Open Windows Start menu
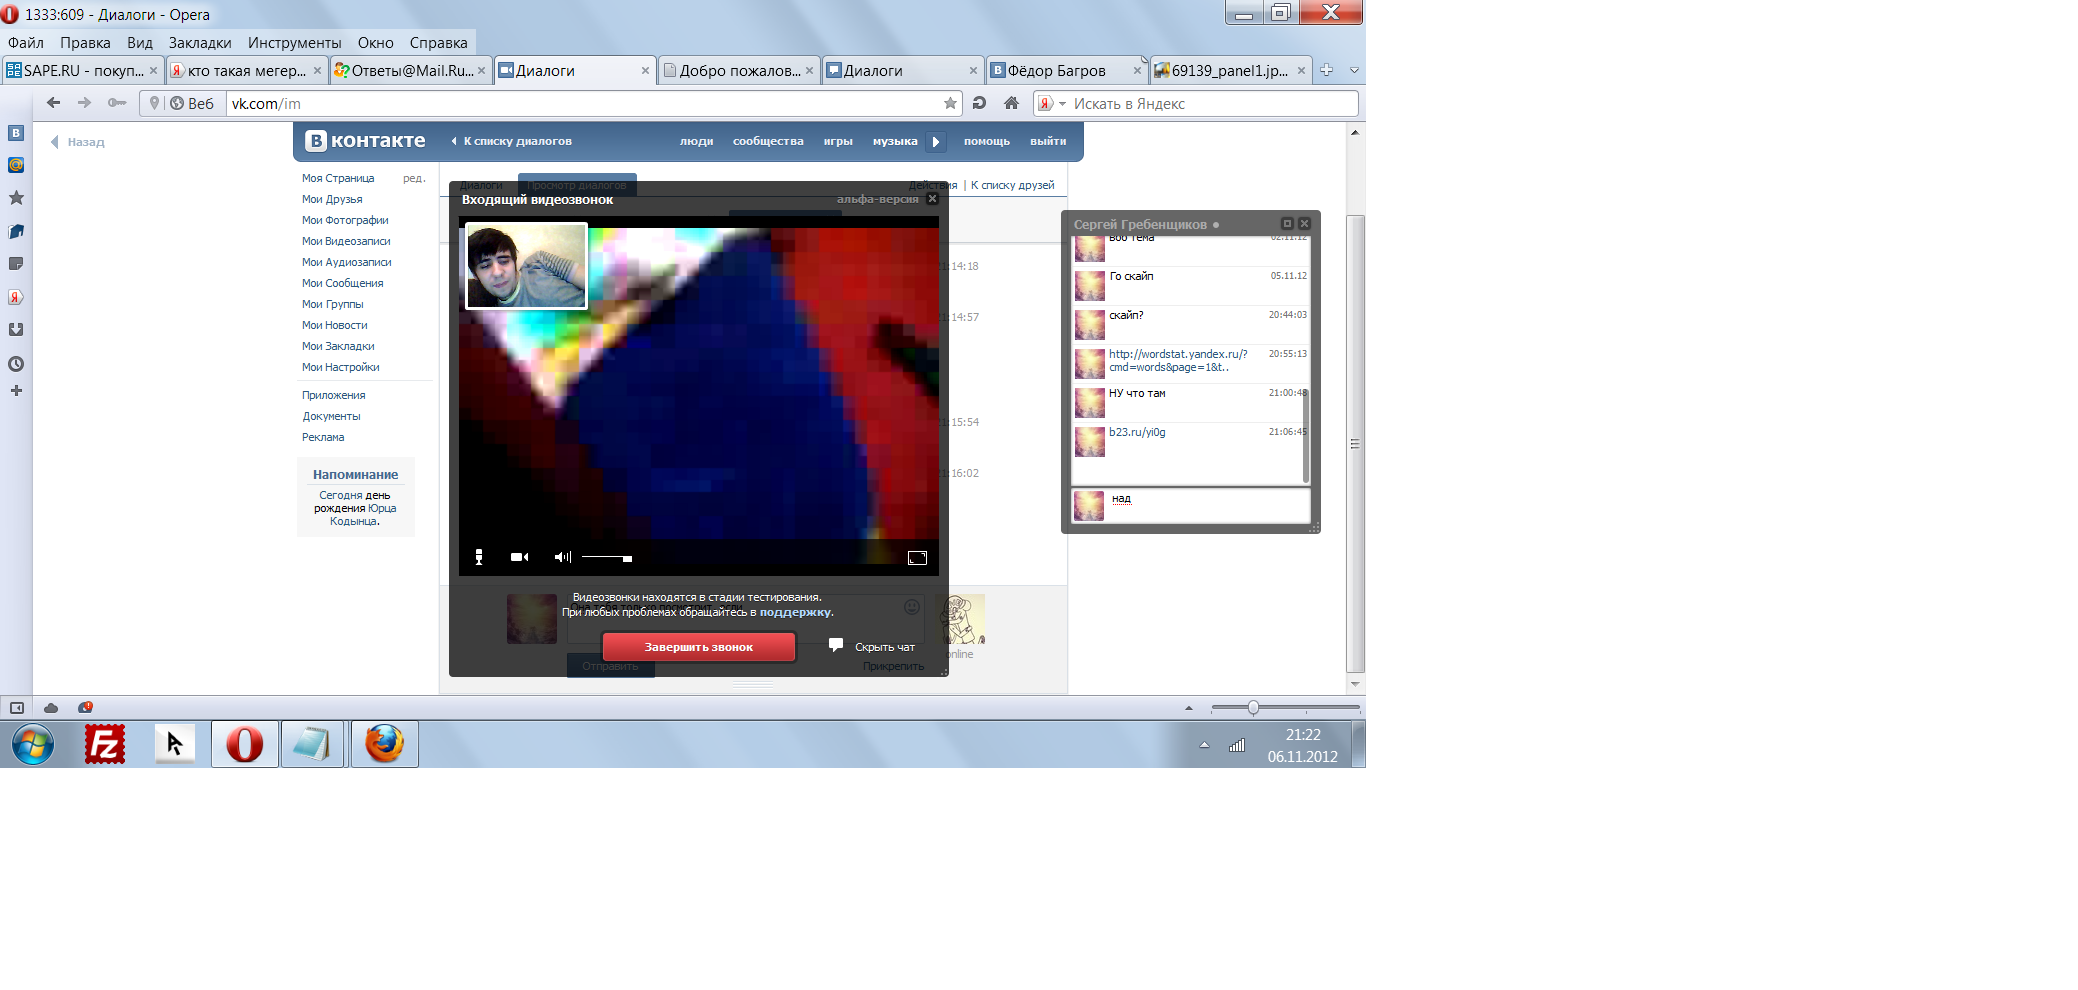 [x=33, y=745]
